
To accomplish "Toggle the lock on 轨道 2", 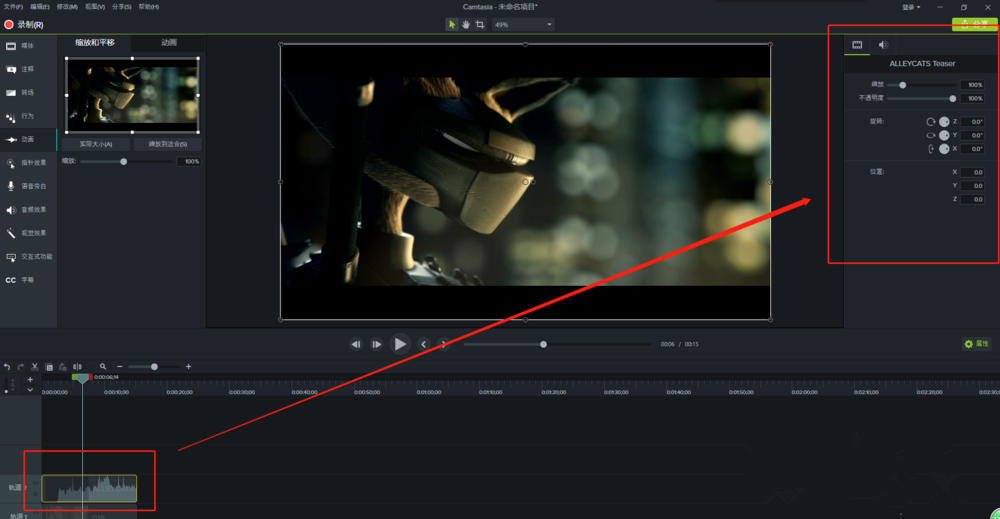I will pos(36,492).
